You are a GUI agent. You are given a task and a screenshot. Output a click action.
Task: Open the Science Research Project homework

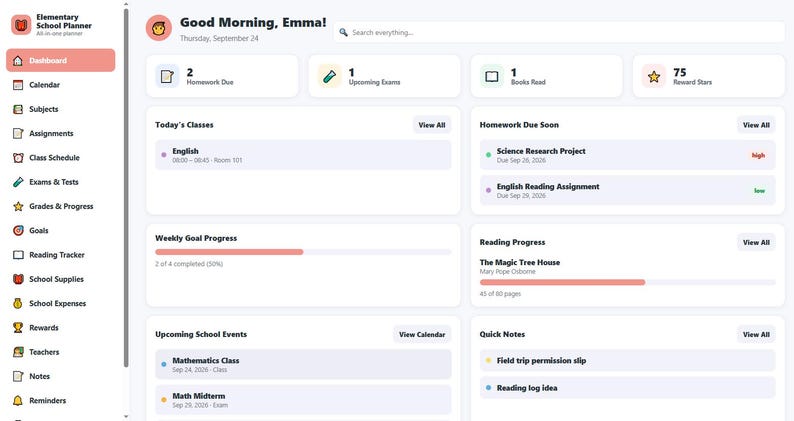(627, 155)
